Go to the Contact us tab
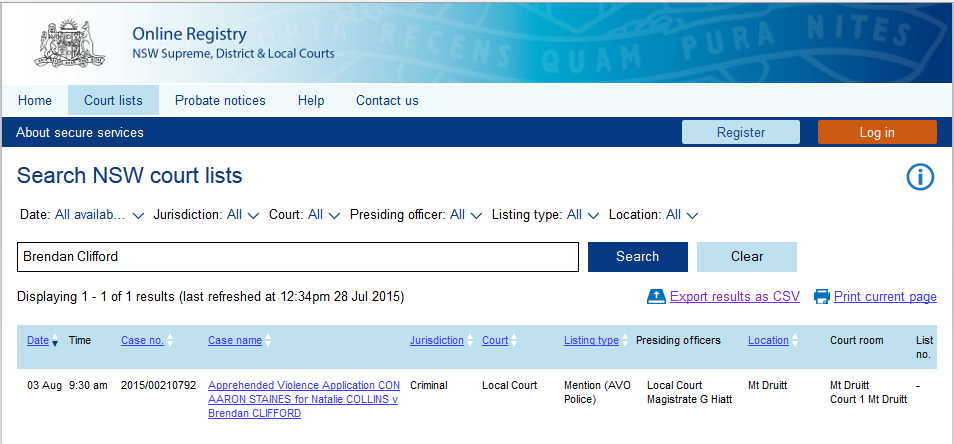 coord(387,101)
